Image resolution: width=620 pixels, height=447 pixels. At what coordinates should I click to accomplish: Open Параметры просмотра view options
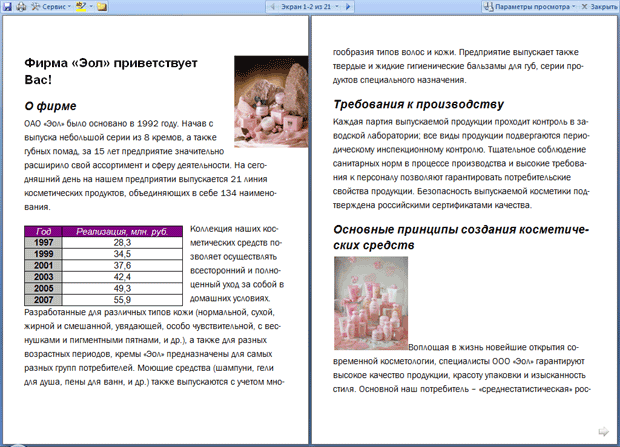(529, 6)
